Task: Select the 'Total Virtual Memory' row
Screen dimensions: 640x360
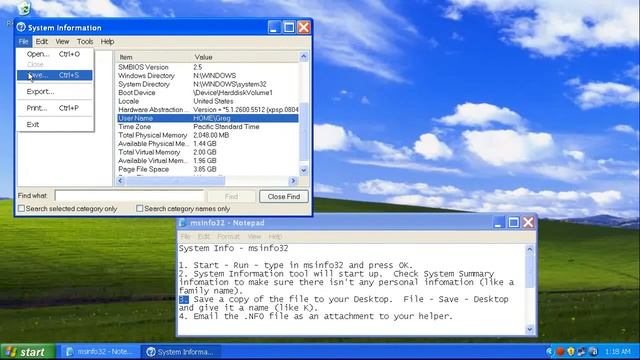Action: pos(207,152)
